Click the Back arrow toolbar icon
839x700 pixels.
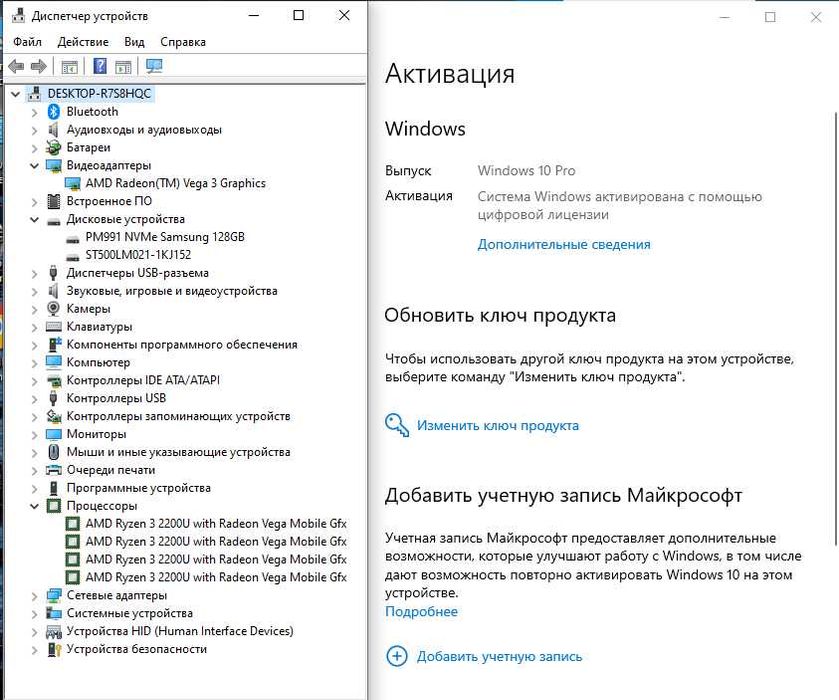pos(16,66)
